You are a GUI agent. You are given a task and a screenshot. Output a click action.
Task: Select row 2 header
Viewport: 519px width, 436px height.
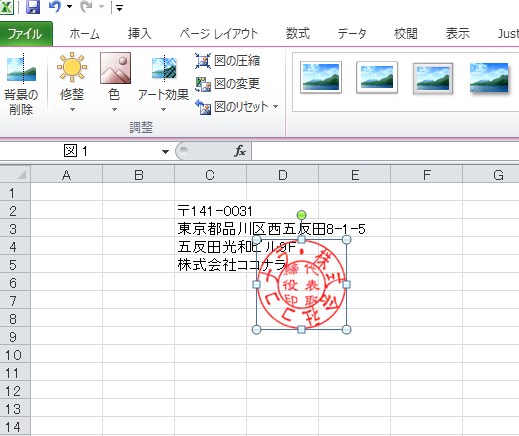(15, 210)
